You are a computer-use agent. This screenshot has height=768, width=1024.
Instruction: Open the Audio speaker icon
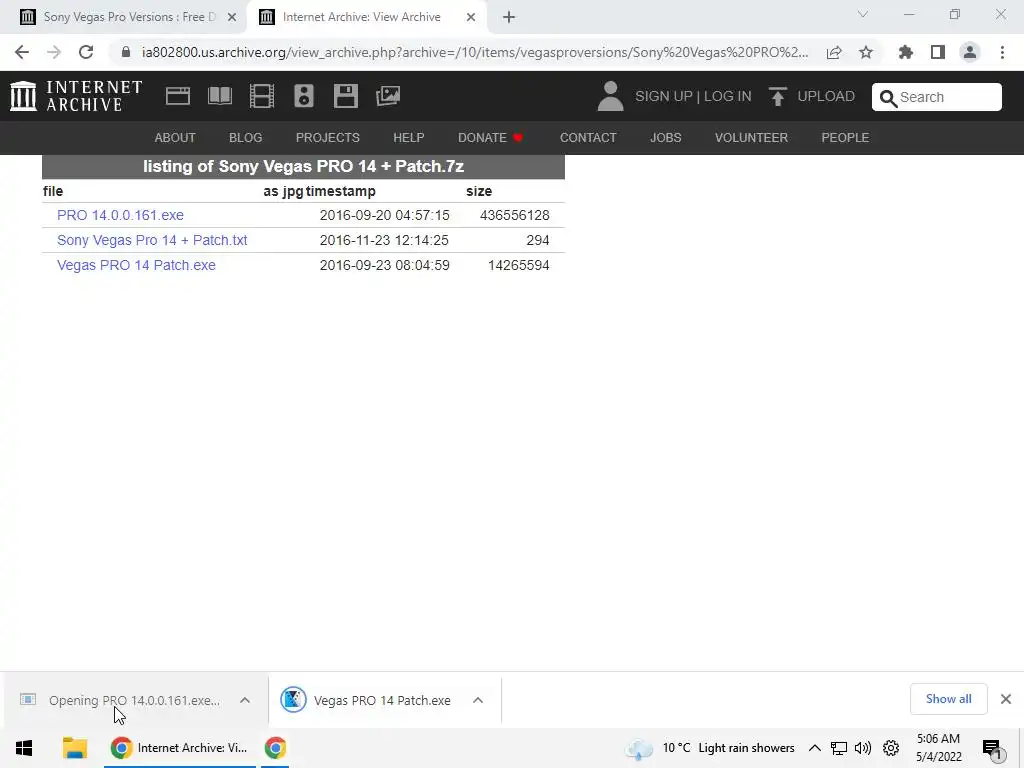point(304,96)
